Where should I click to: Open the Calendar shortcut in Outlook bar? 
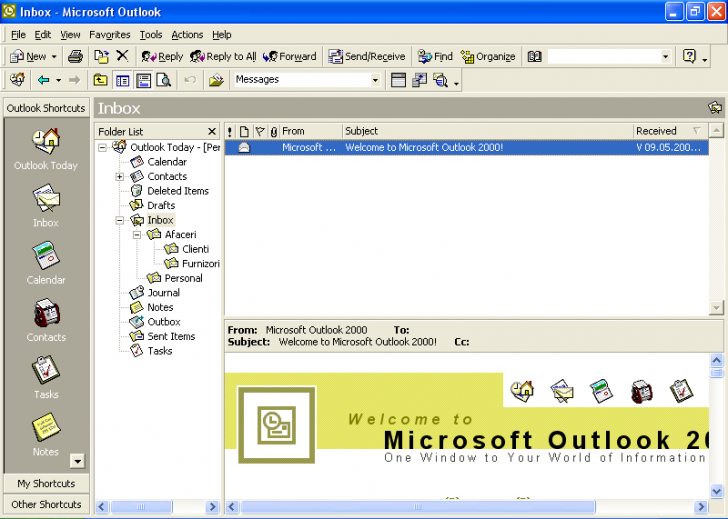(x=46, y=255)
